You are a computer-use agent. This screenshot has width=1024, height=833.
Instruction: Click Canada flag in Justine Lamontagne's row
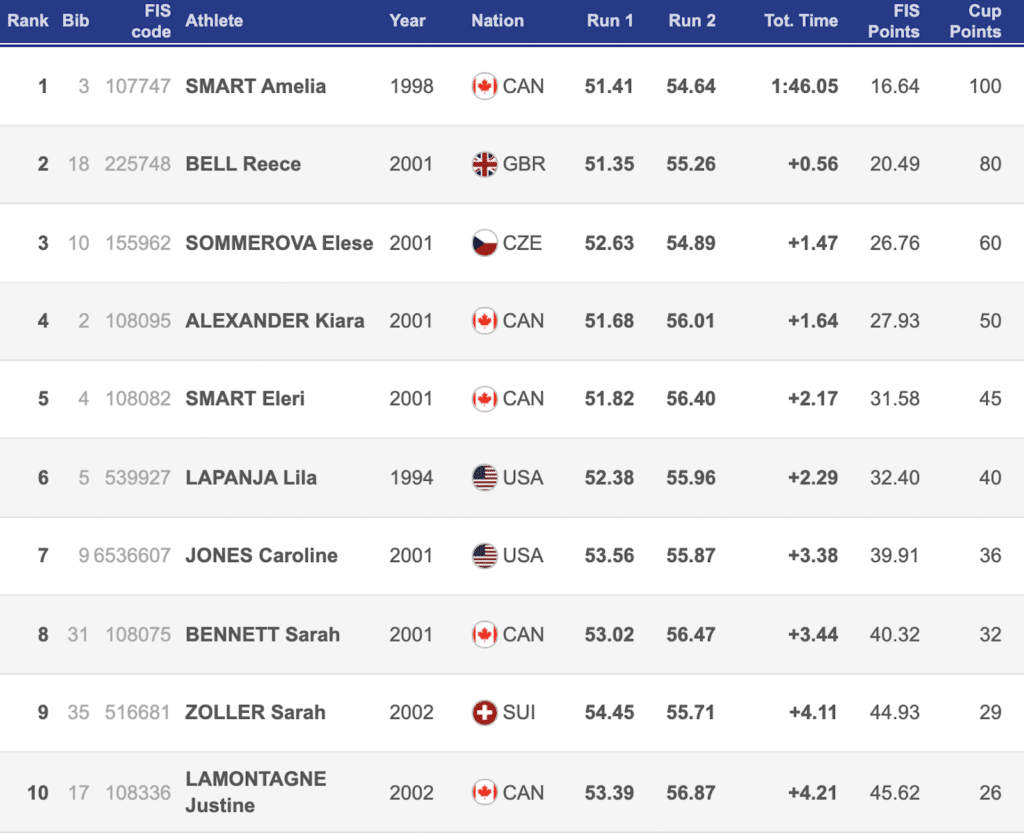click(x=484, y=793)
